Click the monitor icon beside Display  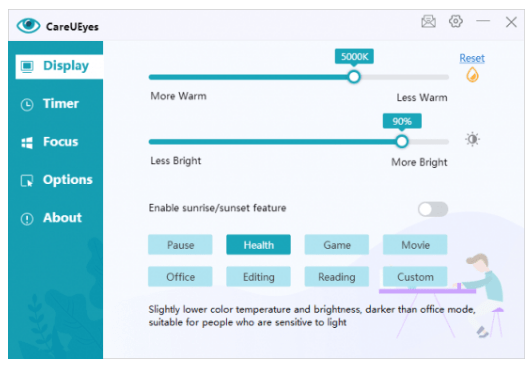[27, 66]
